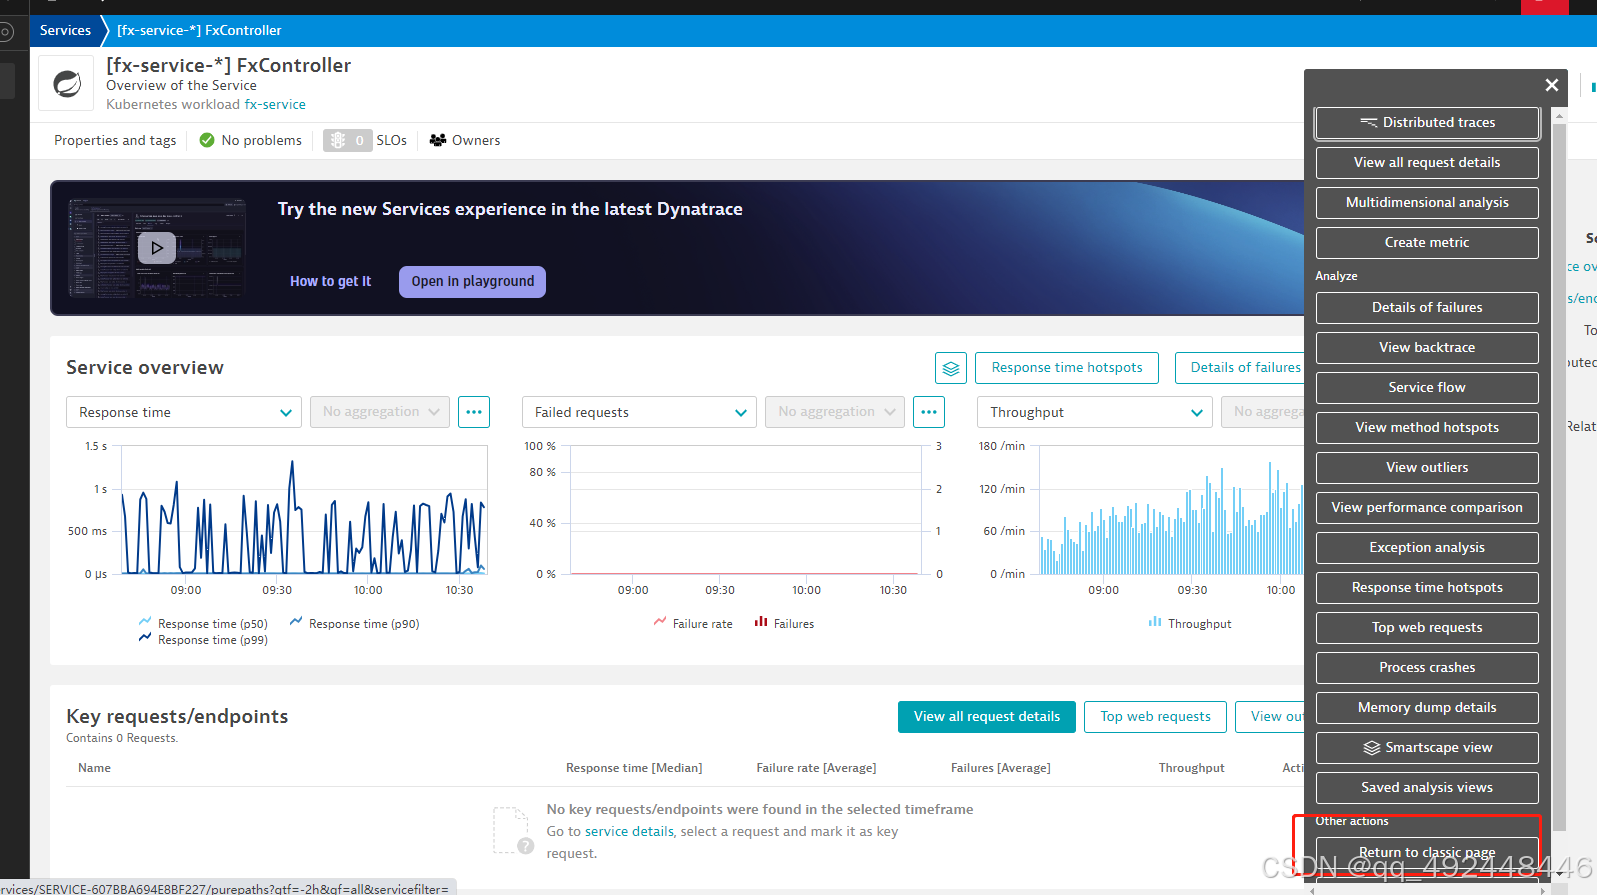This screenshot has height=895, width=1597.
Task: Click Response time hotspots button in Service overview
Action: (x=1067, y=368)
